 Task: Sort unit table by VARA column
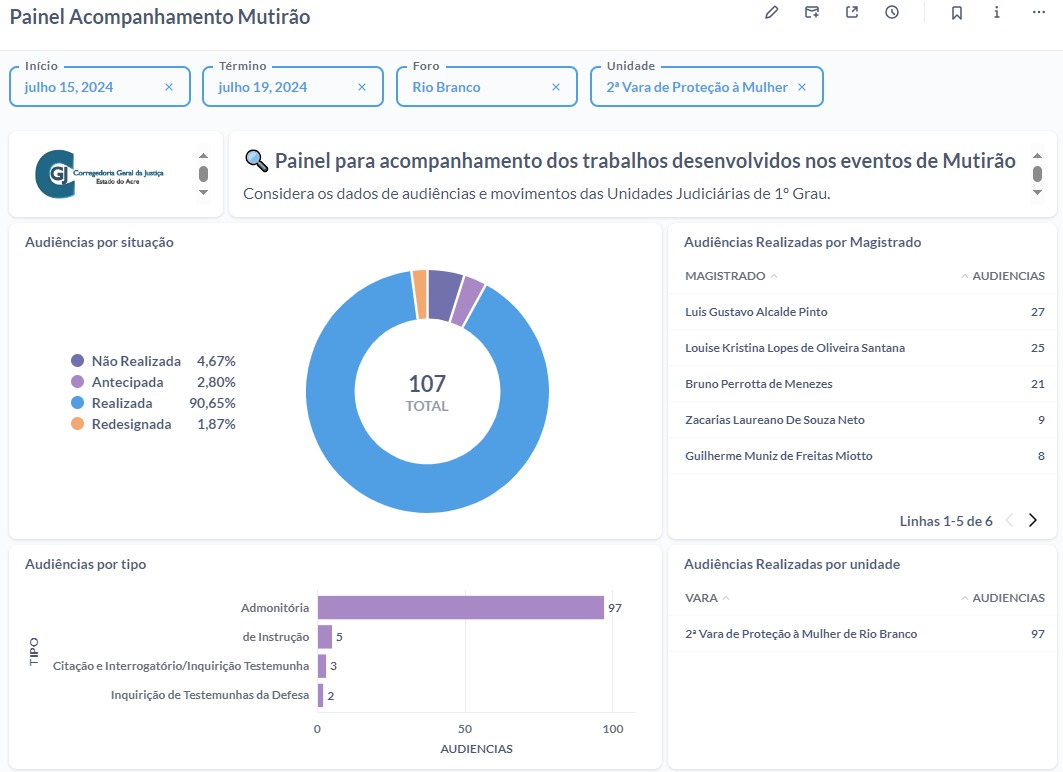pos(701,598)
